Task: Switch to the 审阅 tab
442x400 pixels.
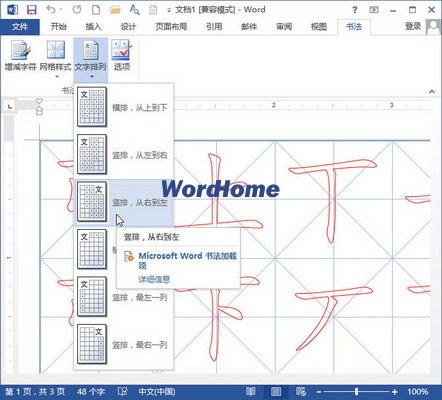Action: (284, 27)
